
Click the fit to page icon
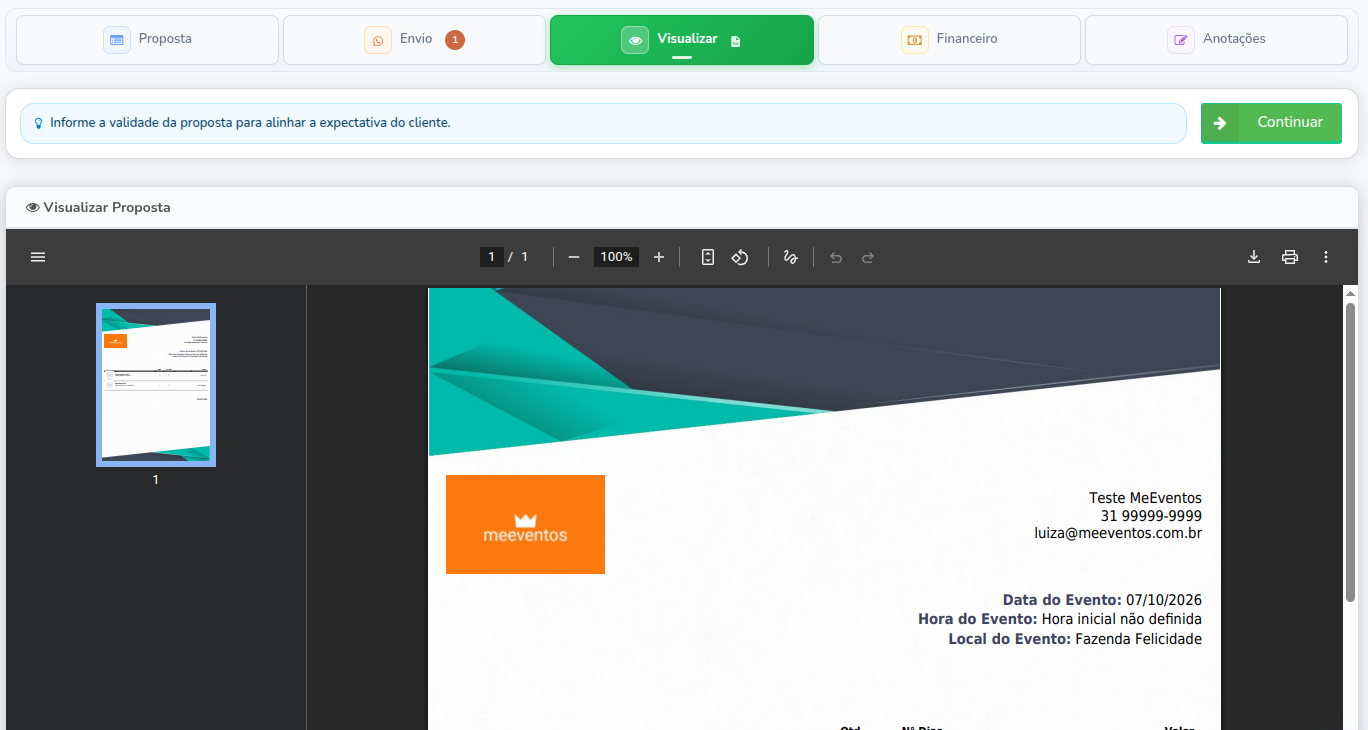tap(708, 257)
